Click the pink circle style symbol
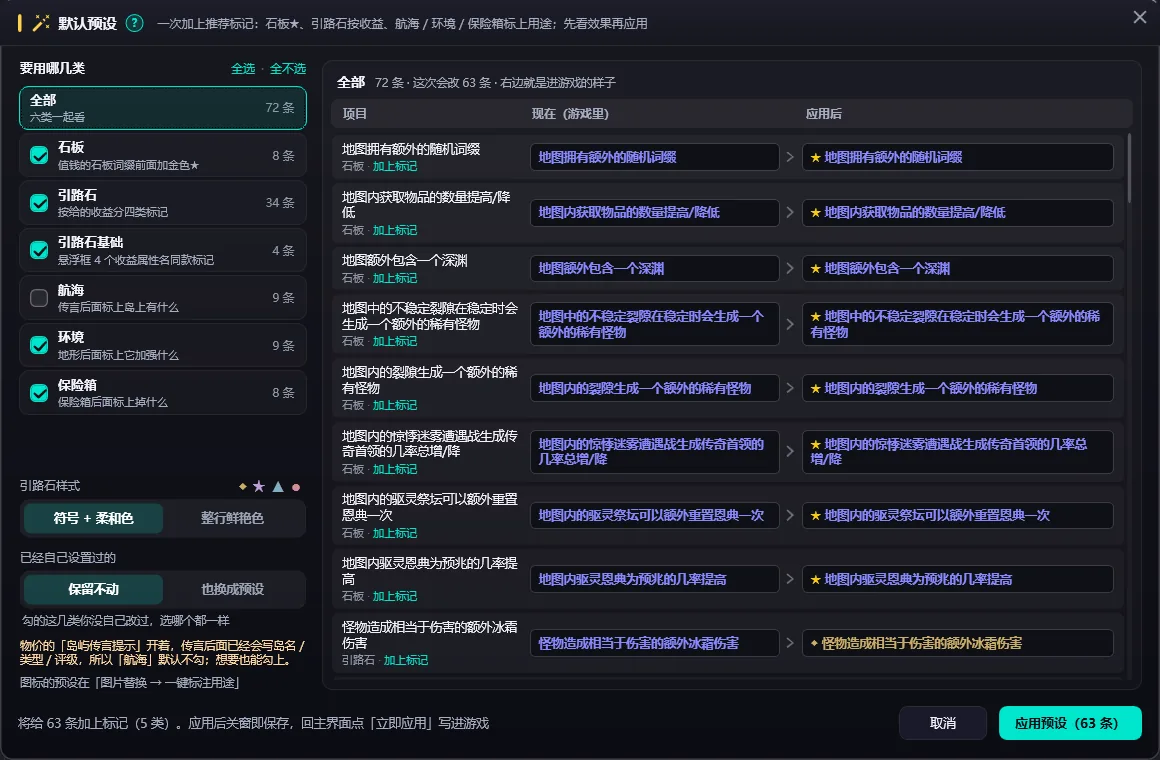The height and width of the screenshot is (760, 1160). click(296, 487)
